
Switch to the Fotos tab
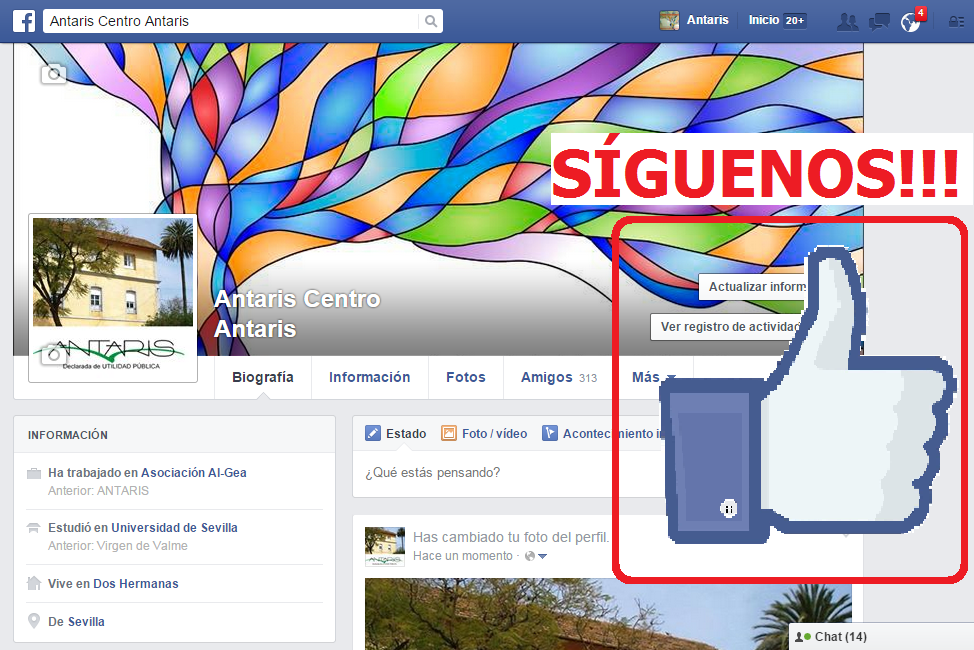coord(466,377)
